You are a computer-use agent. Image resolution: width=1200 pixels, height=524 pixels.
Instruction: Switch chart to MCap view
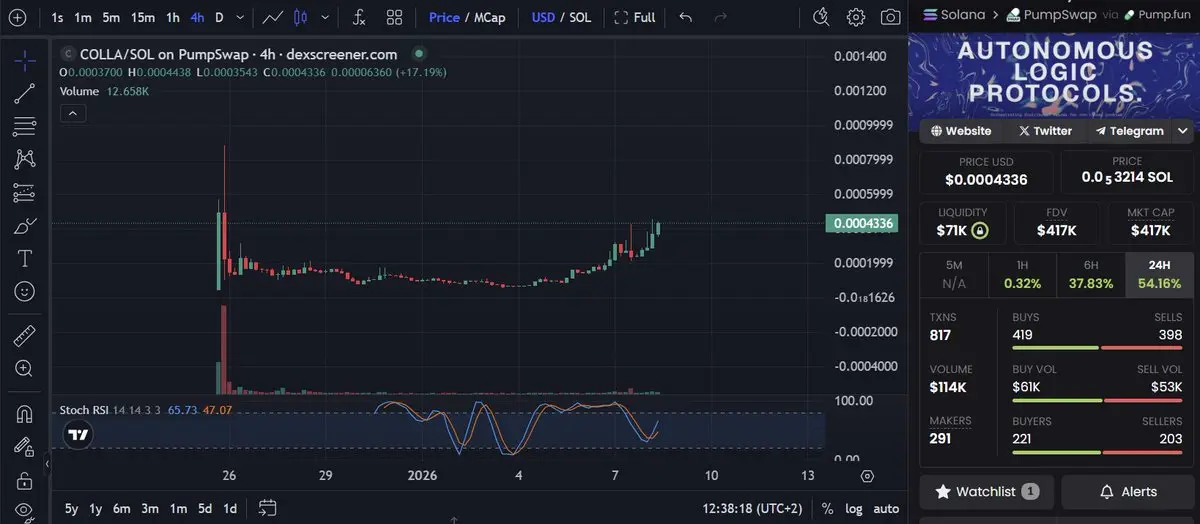click(x=490, y=17)
